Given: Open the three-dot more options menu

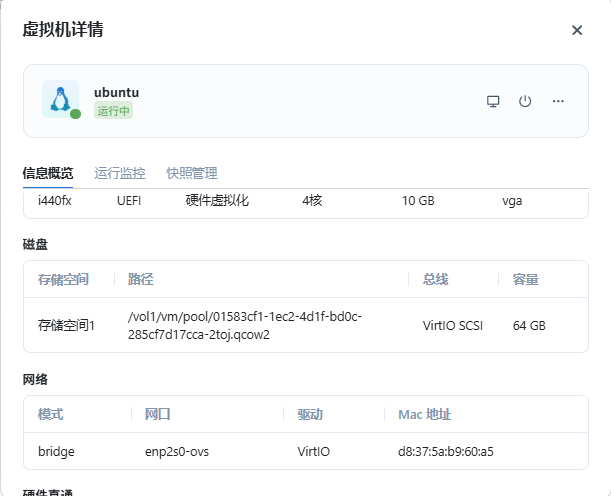Looking at the screenshot, I should pyautogui.click(x=558, y=101).
